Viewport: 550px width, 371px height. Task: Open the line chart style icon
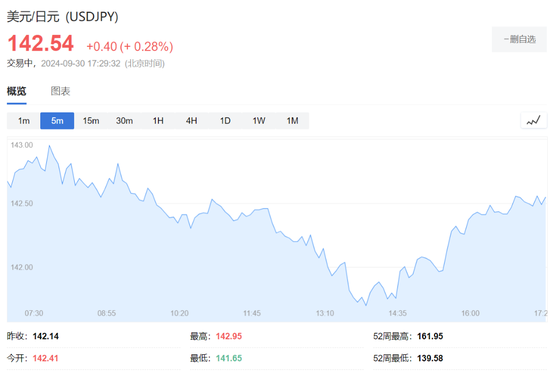point(534,121)
